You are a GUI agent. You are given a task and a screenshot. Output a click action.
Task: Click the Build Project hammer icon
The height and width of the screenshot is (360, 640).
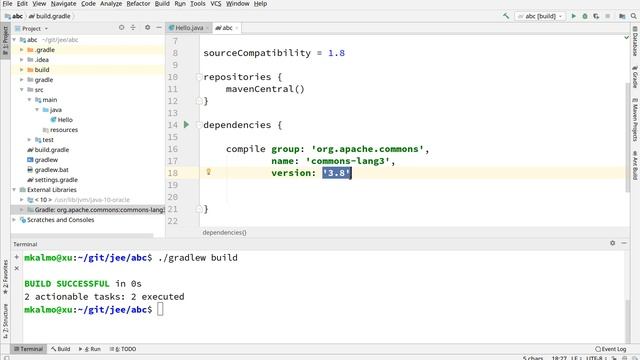506,16
